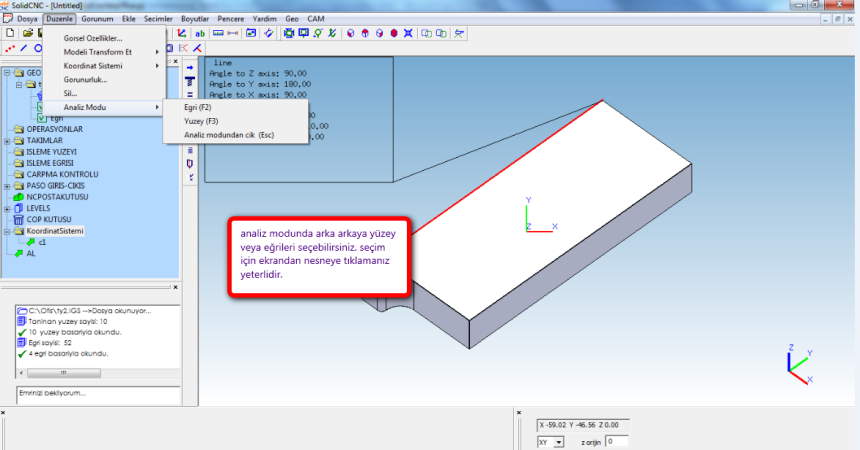The image size is (860, 450).
Task: Click the solid red cube shading icon
Action: click(394, 33)
